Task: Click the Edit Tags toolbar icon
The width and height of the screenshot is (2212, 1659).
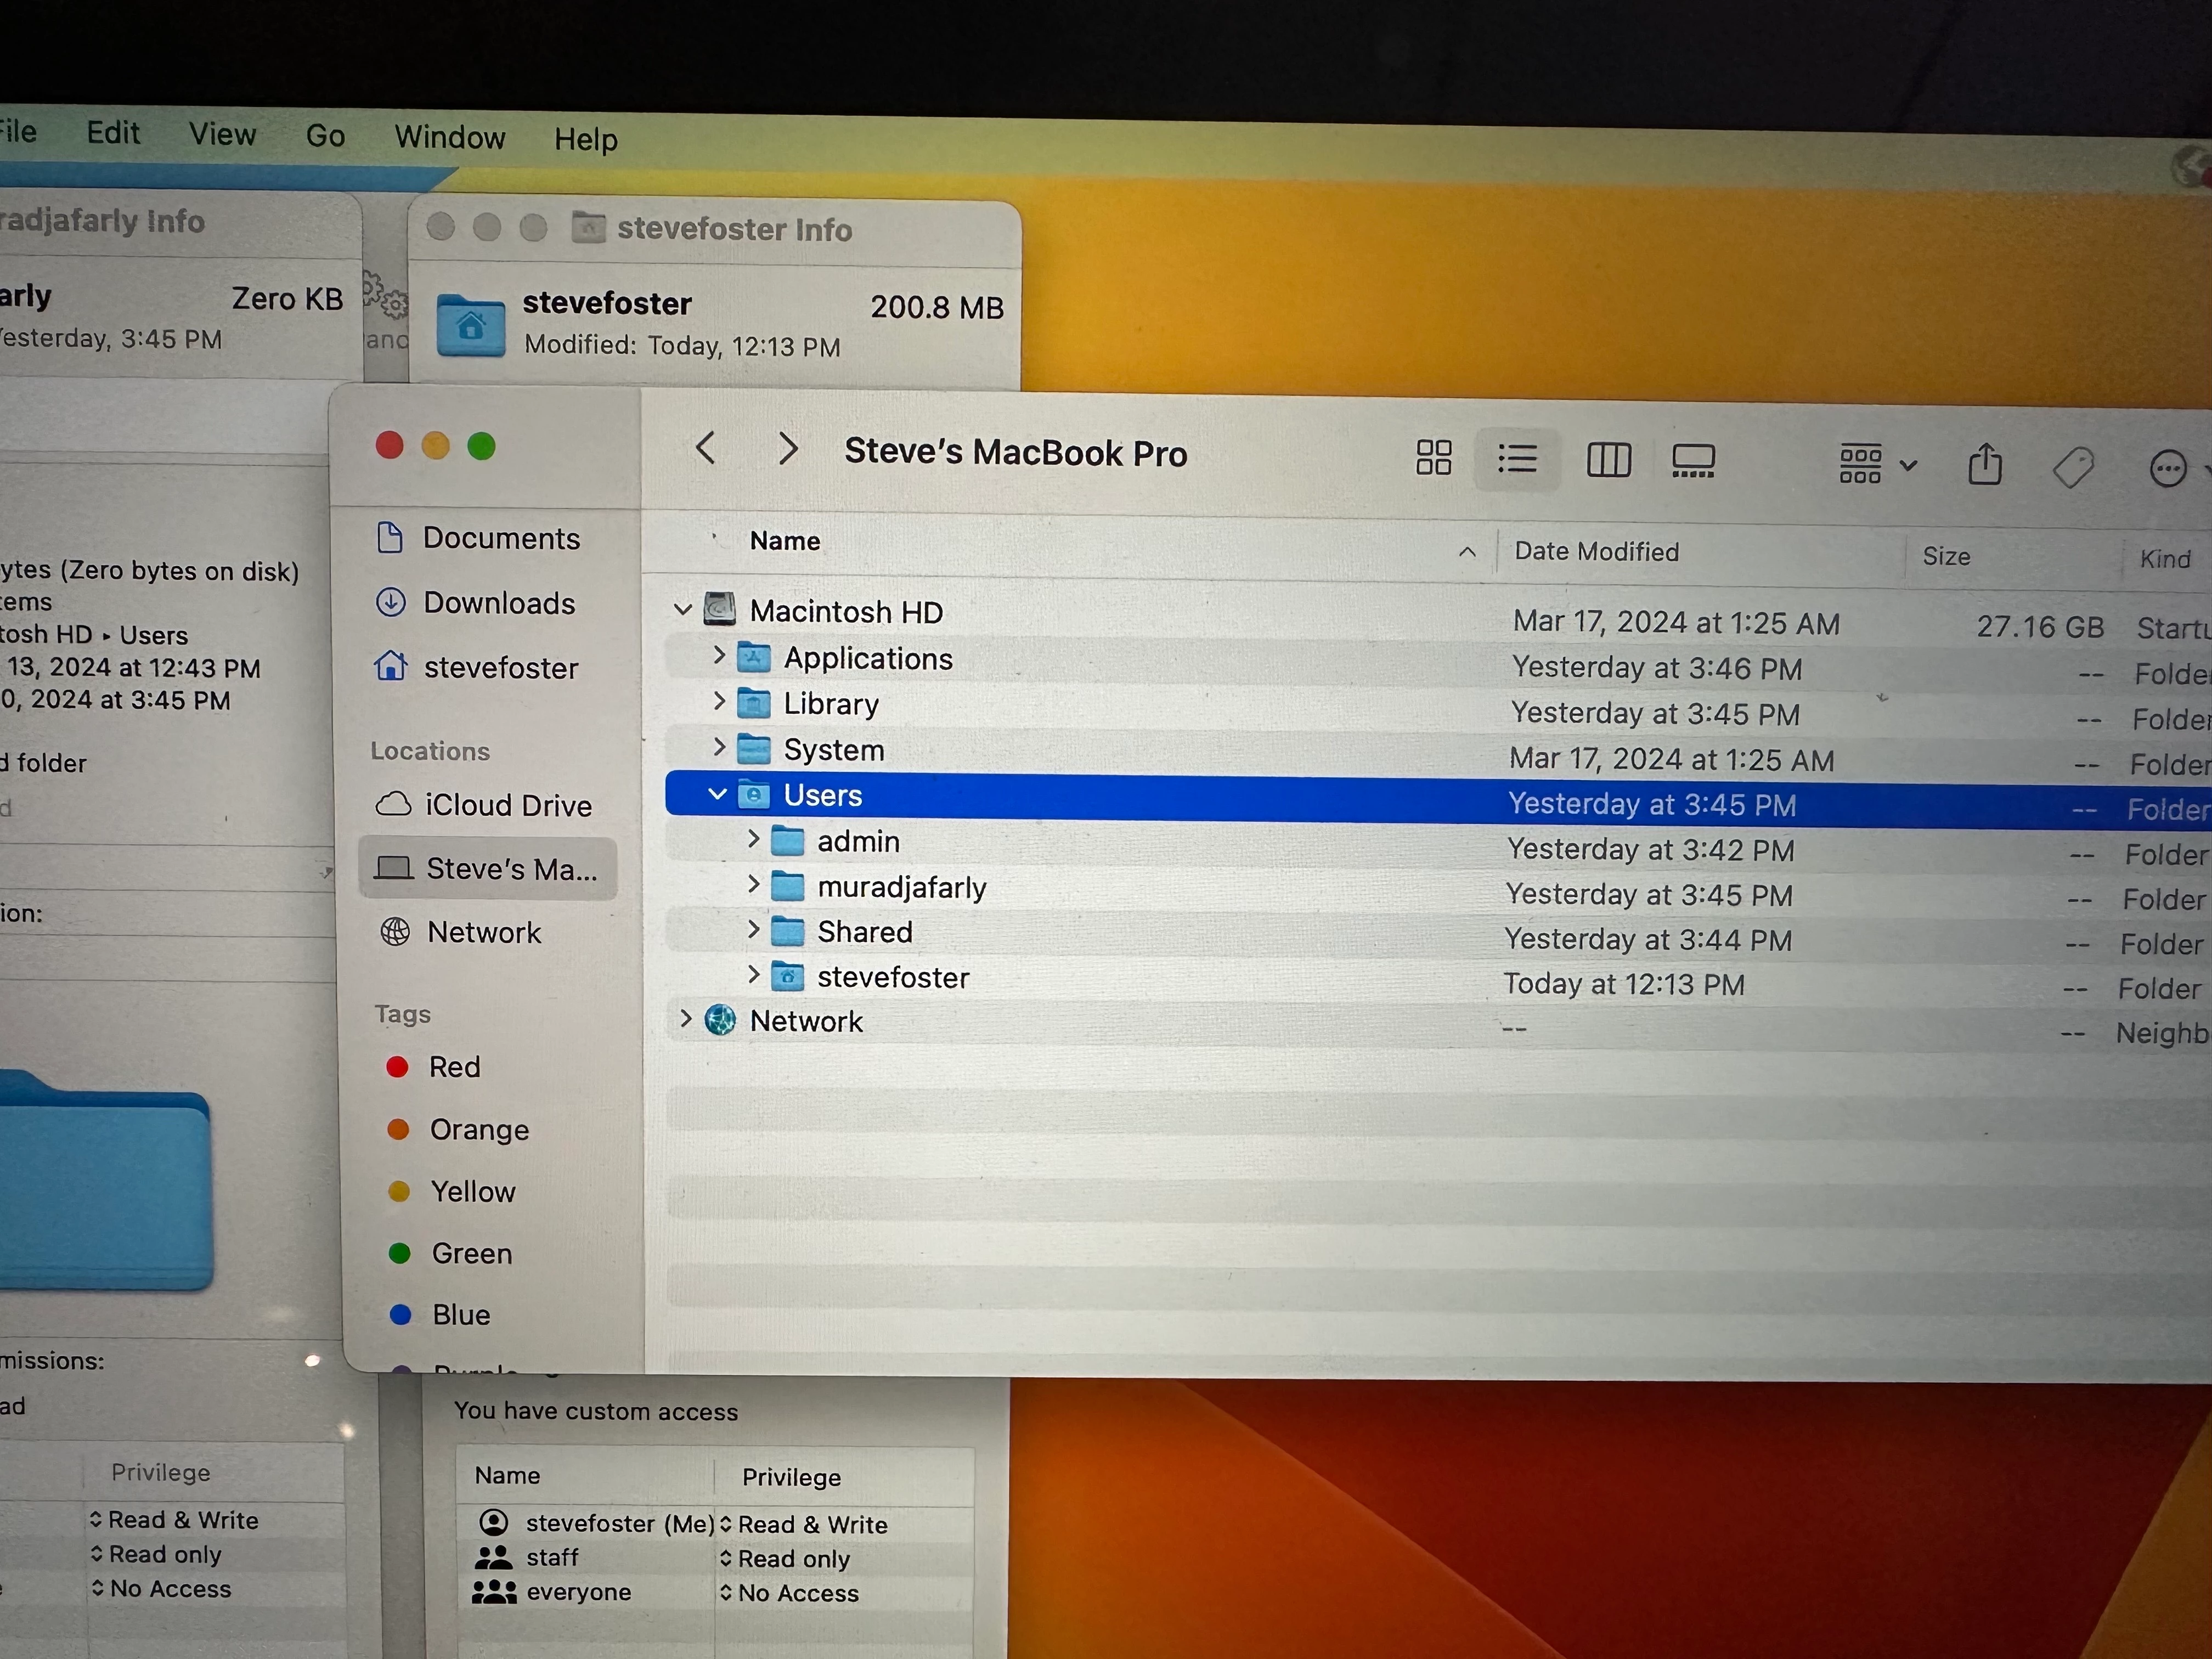Action: click(2073, 467)
